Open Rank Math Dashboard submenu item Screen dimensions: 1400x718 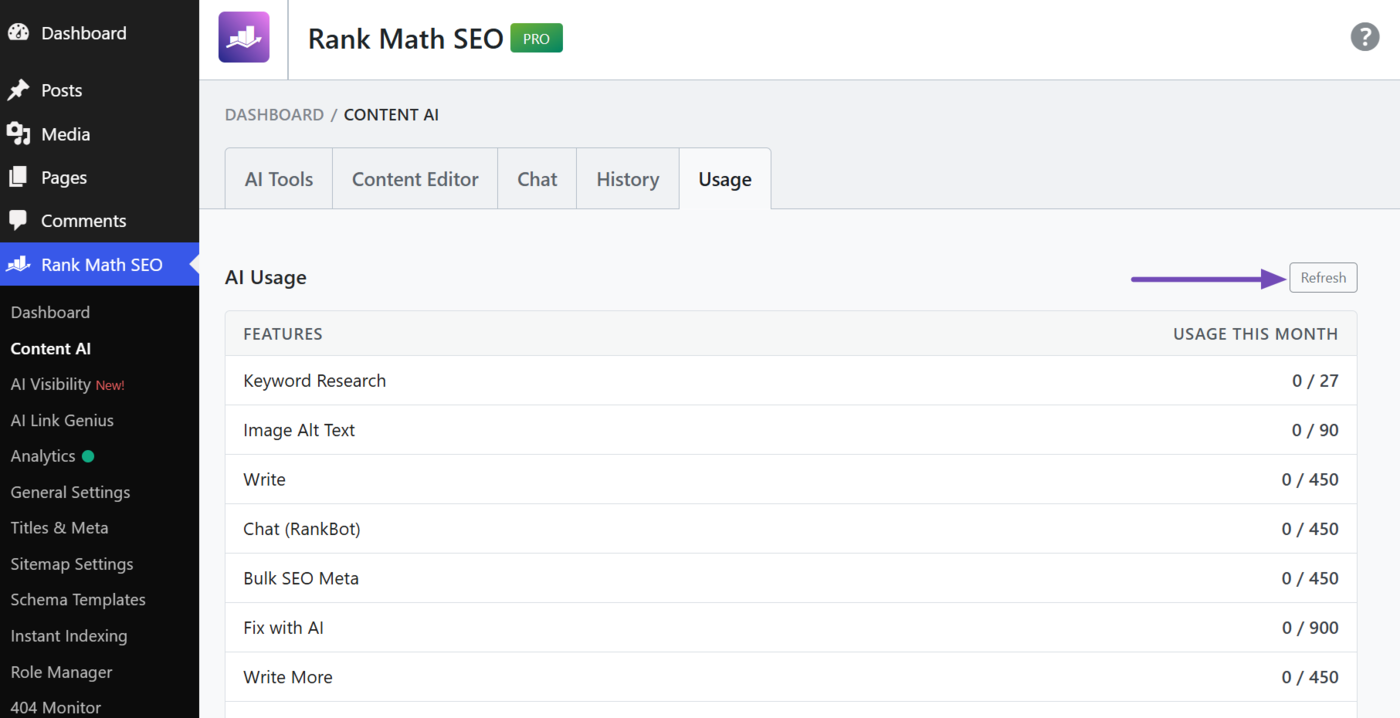(x=50, y=312)
